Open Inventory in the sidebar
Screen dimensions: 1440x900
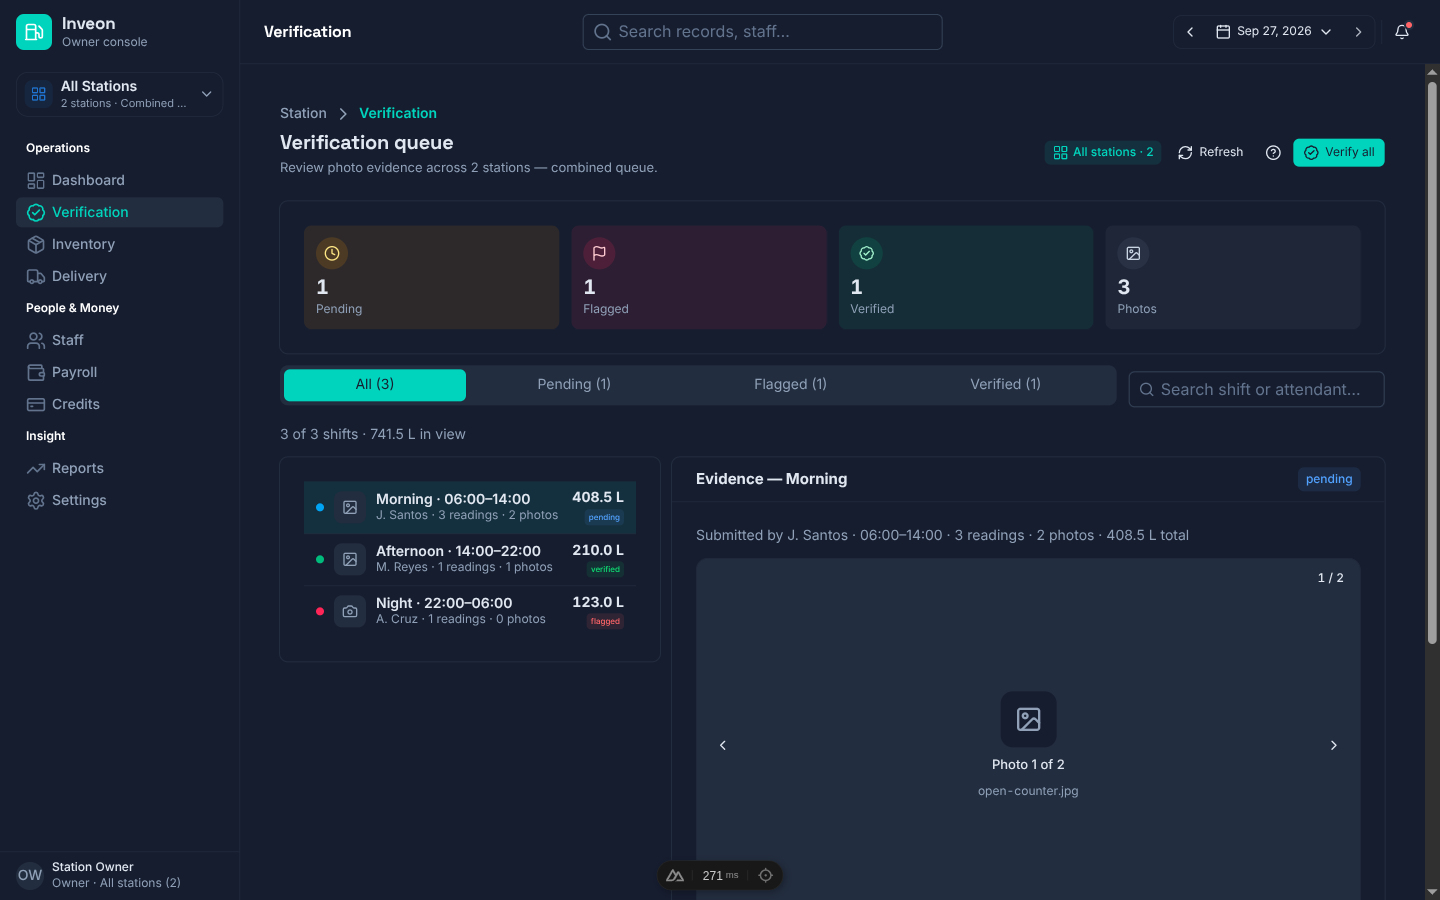(x=120, y=244)
